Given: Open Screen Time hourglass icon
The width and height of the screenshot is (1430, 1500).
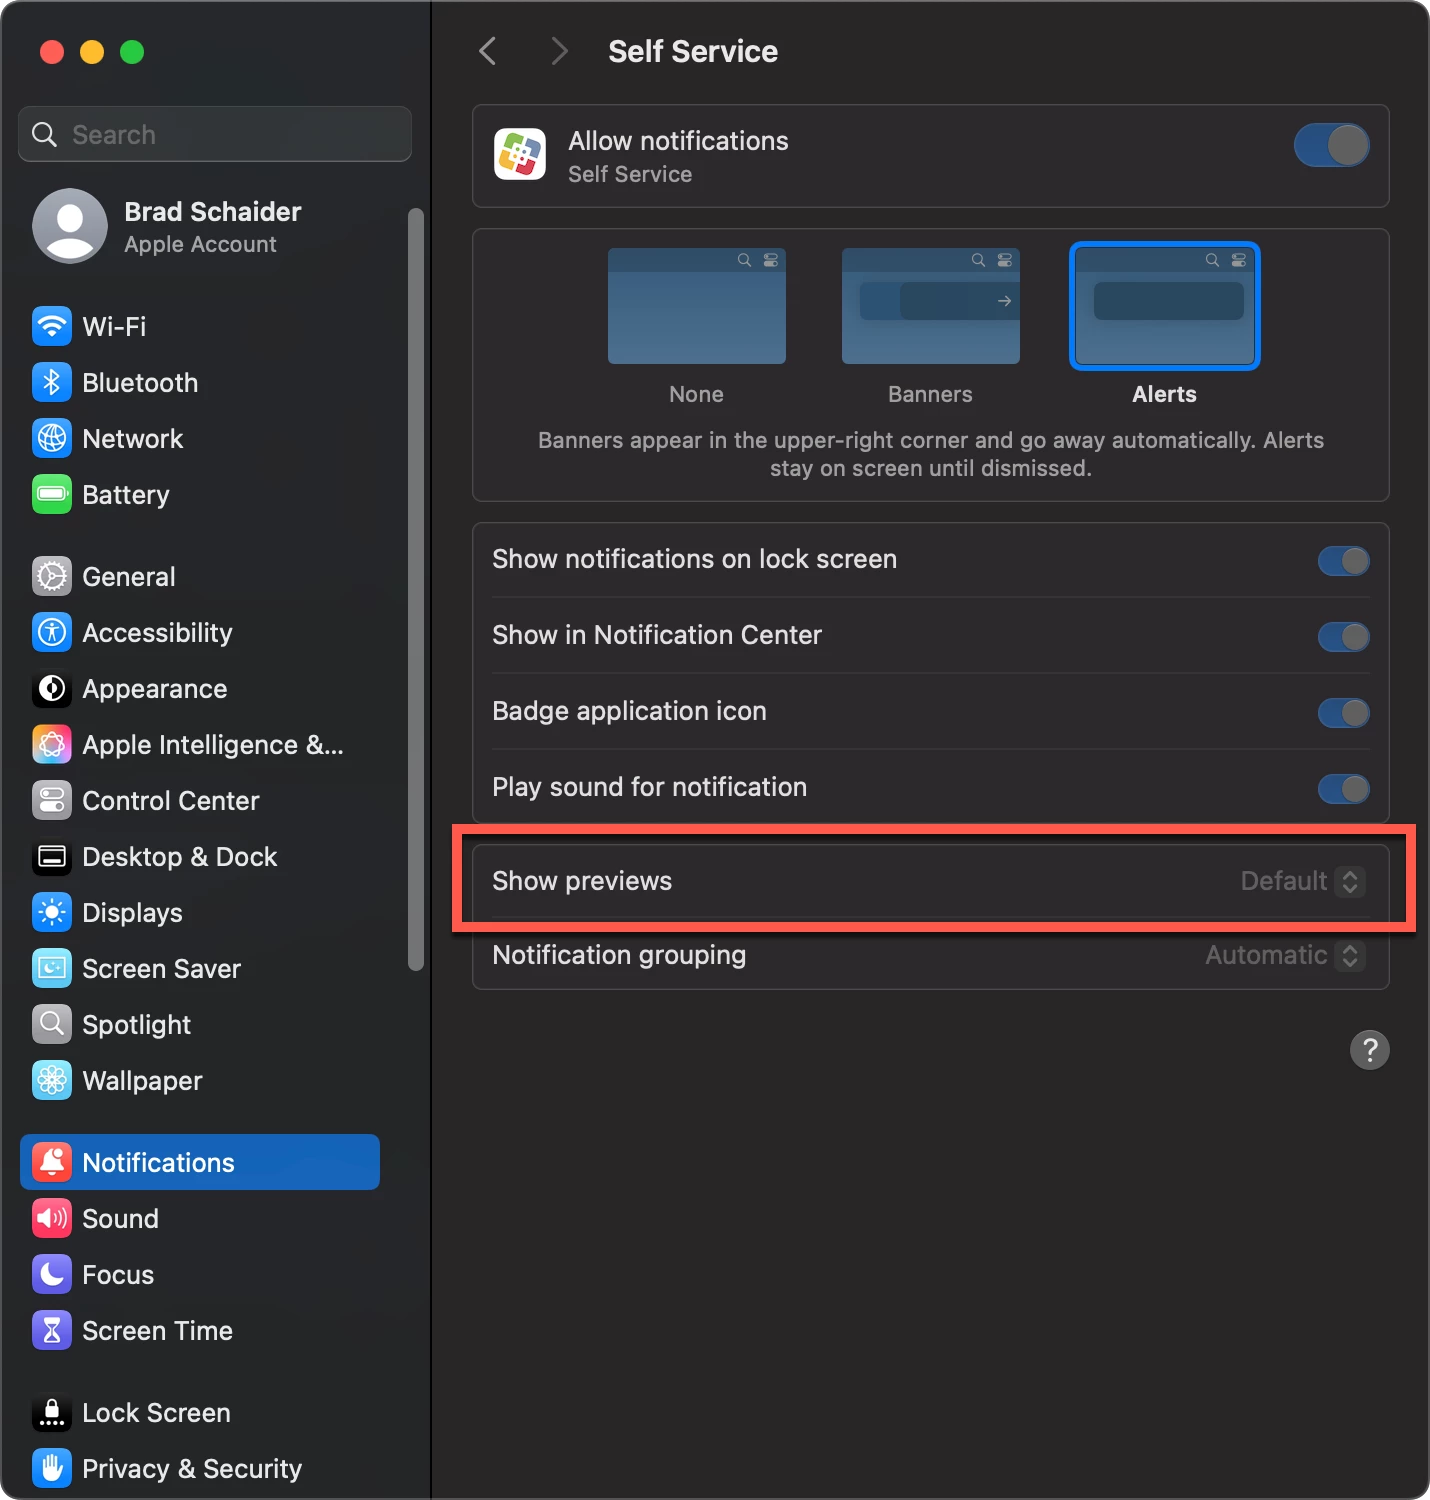Looking at the screenshot, I should point(52,1330).
